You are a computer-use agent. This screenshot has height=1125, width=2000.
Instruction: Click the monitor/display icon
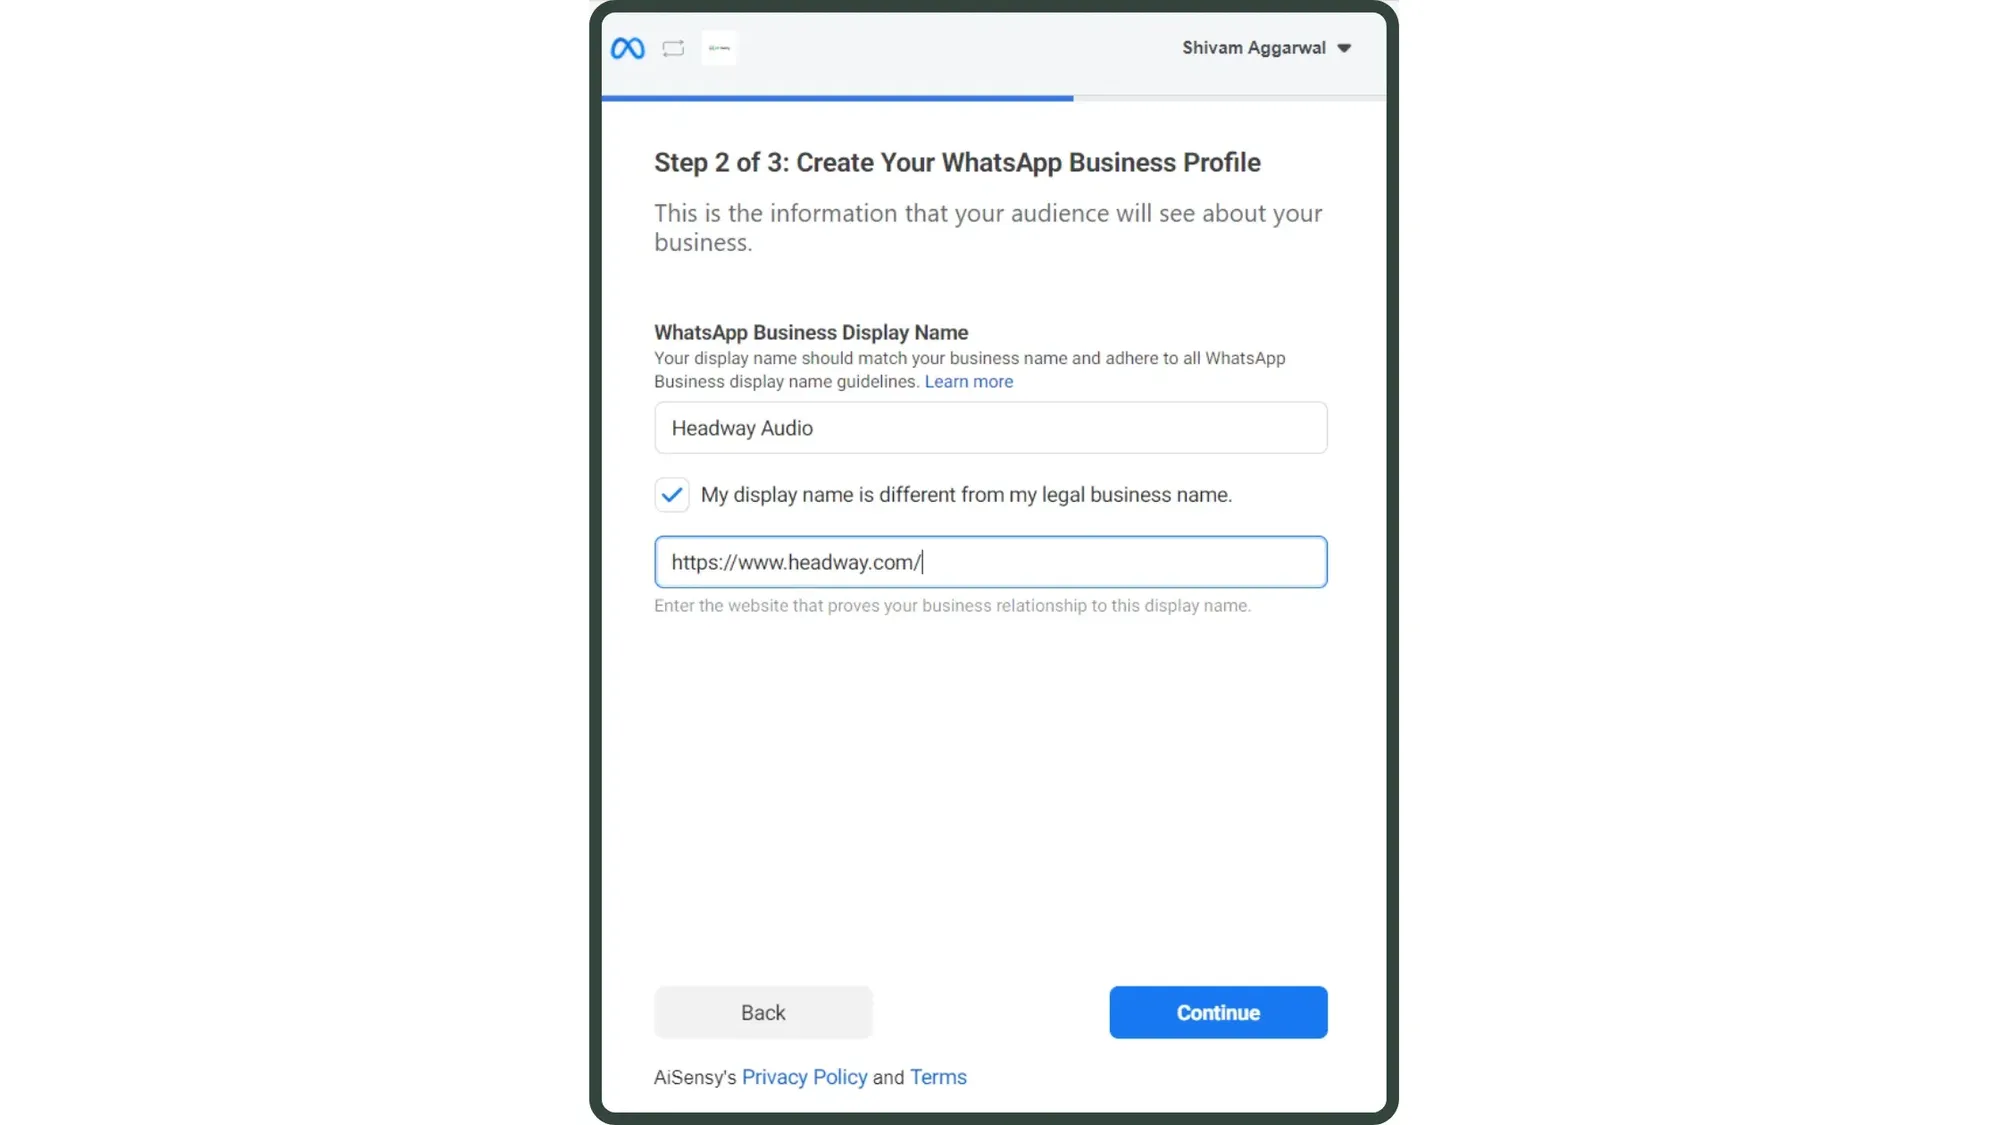coord(673,48)
